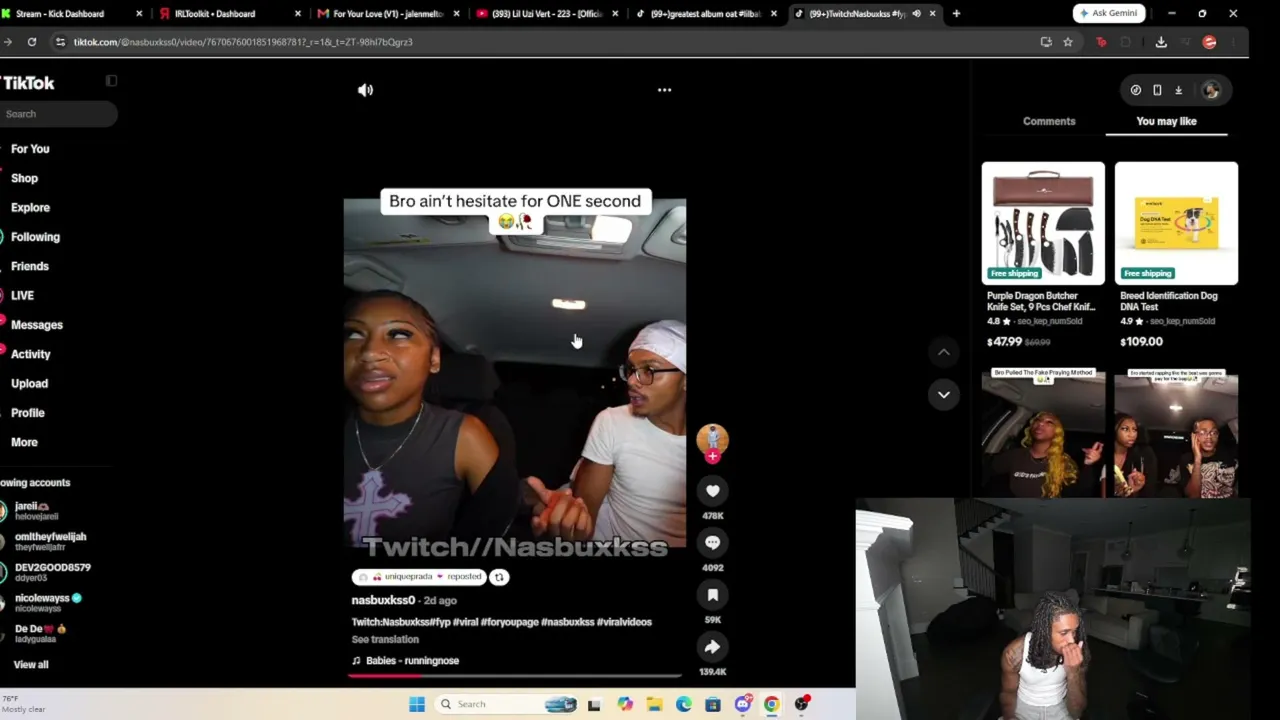Open the taskbar weather widget
The height and width of the screenshot is (720, 1280).
[24, 704]
